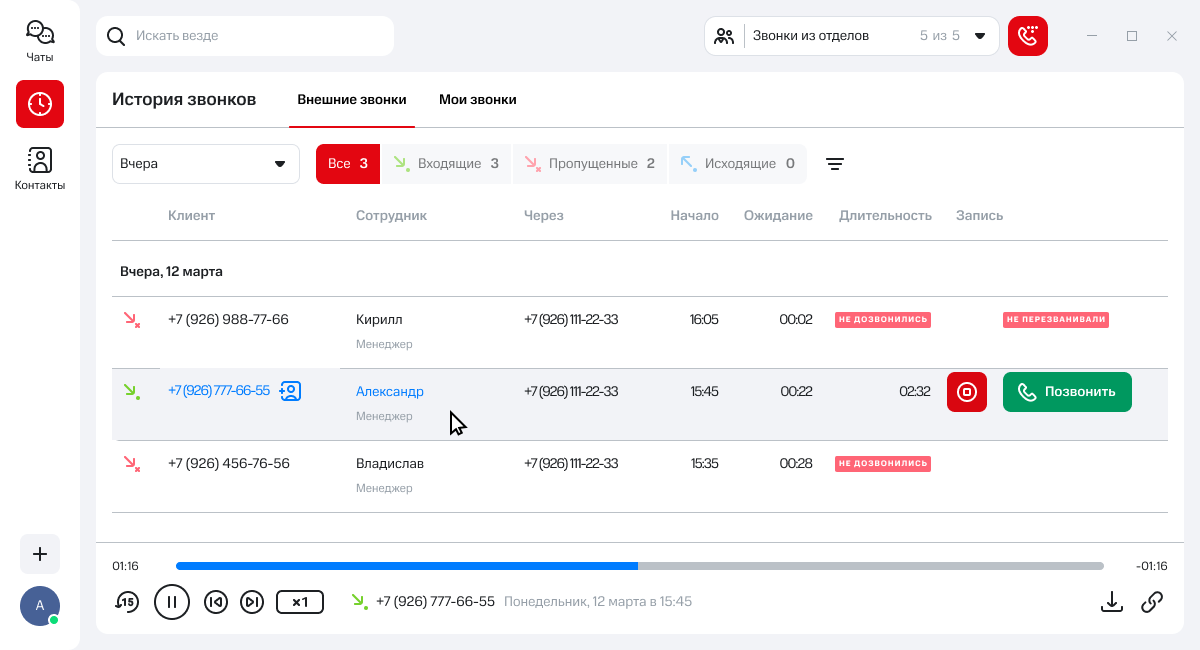1200x650 pixels.
Task: Open the Звонки из отделов dropdown
Action: point(852,36)
